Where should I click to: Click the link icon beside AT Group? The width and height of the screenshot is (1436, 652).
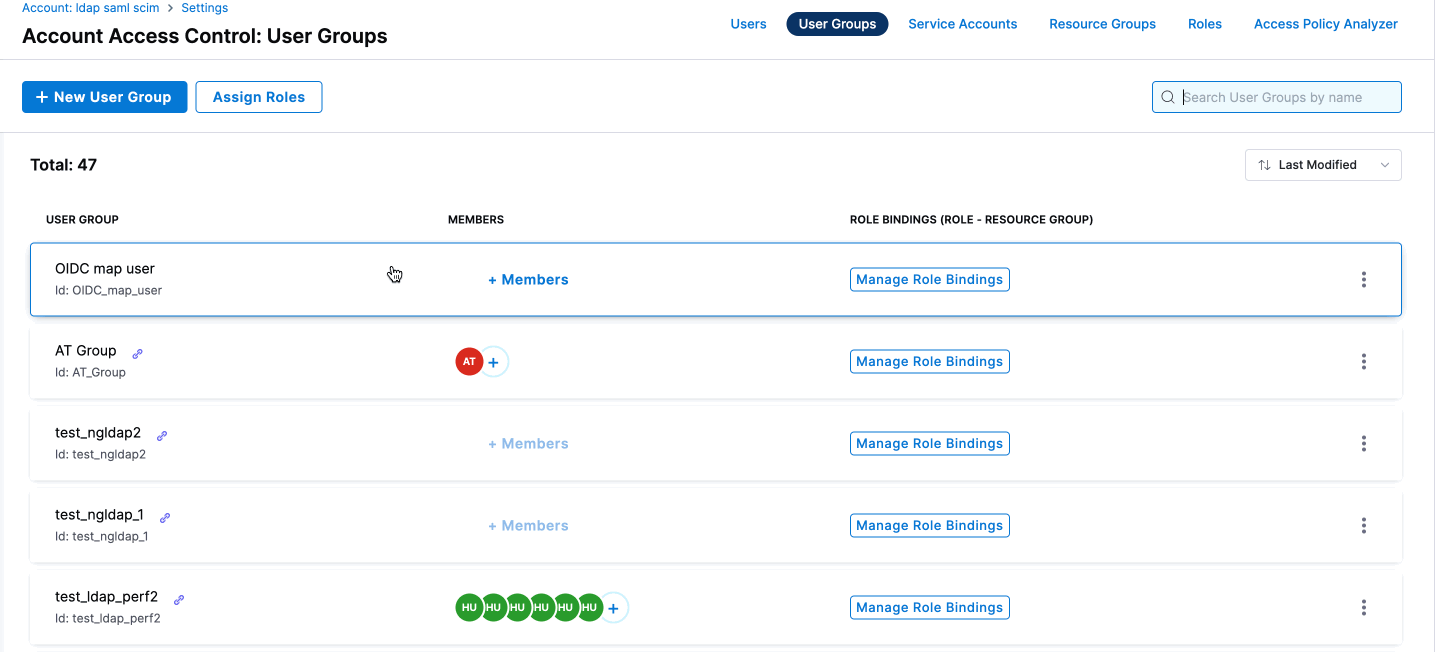click(x=138, y=353)
